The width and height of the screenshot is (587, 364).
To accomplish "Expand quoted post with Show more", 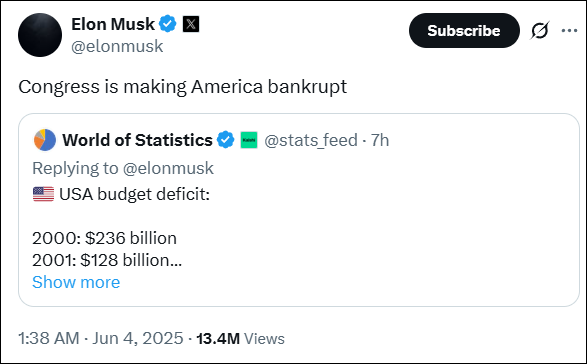I will click(x=76, y=282).
